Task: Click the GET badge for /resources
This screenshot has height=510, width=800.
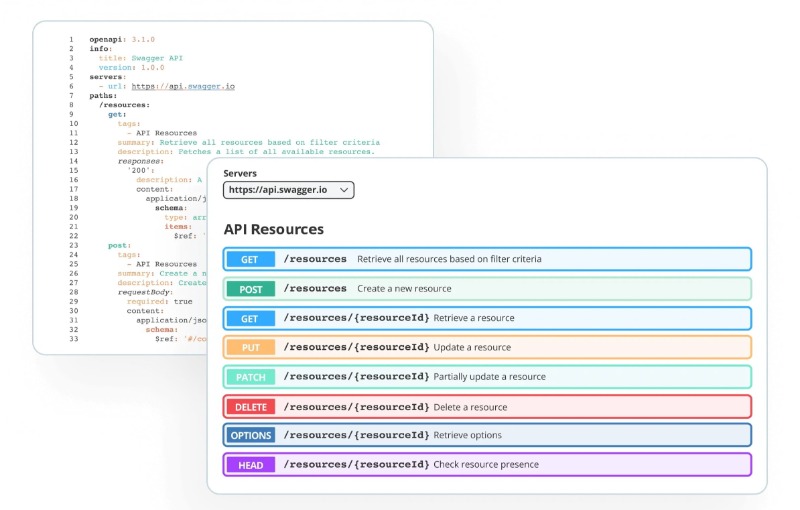Action: (251, 260)
